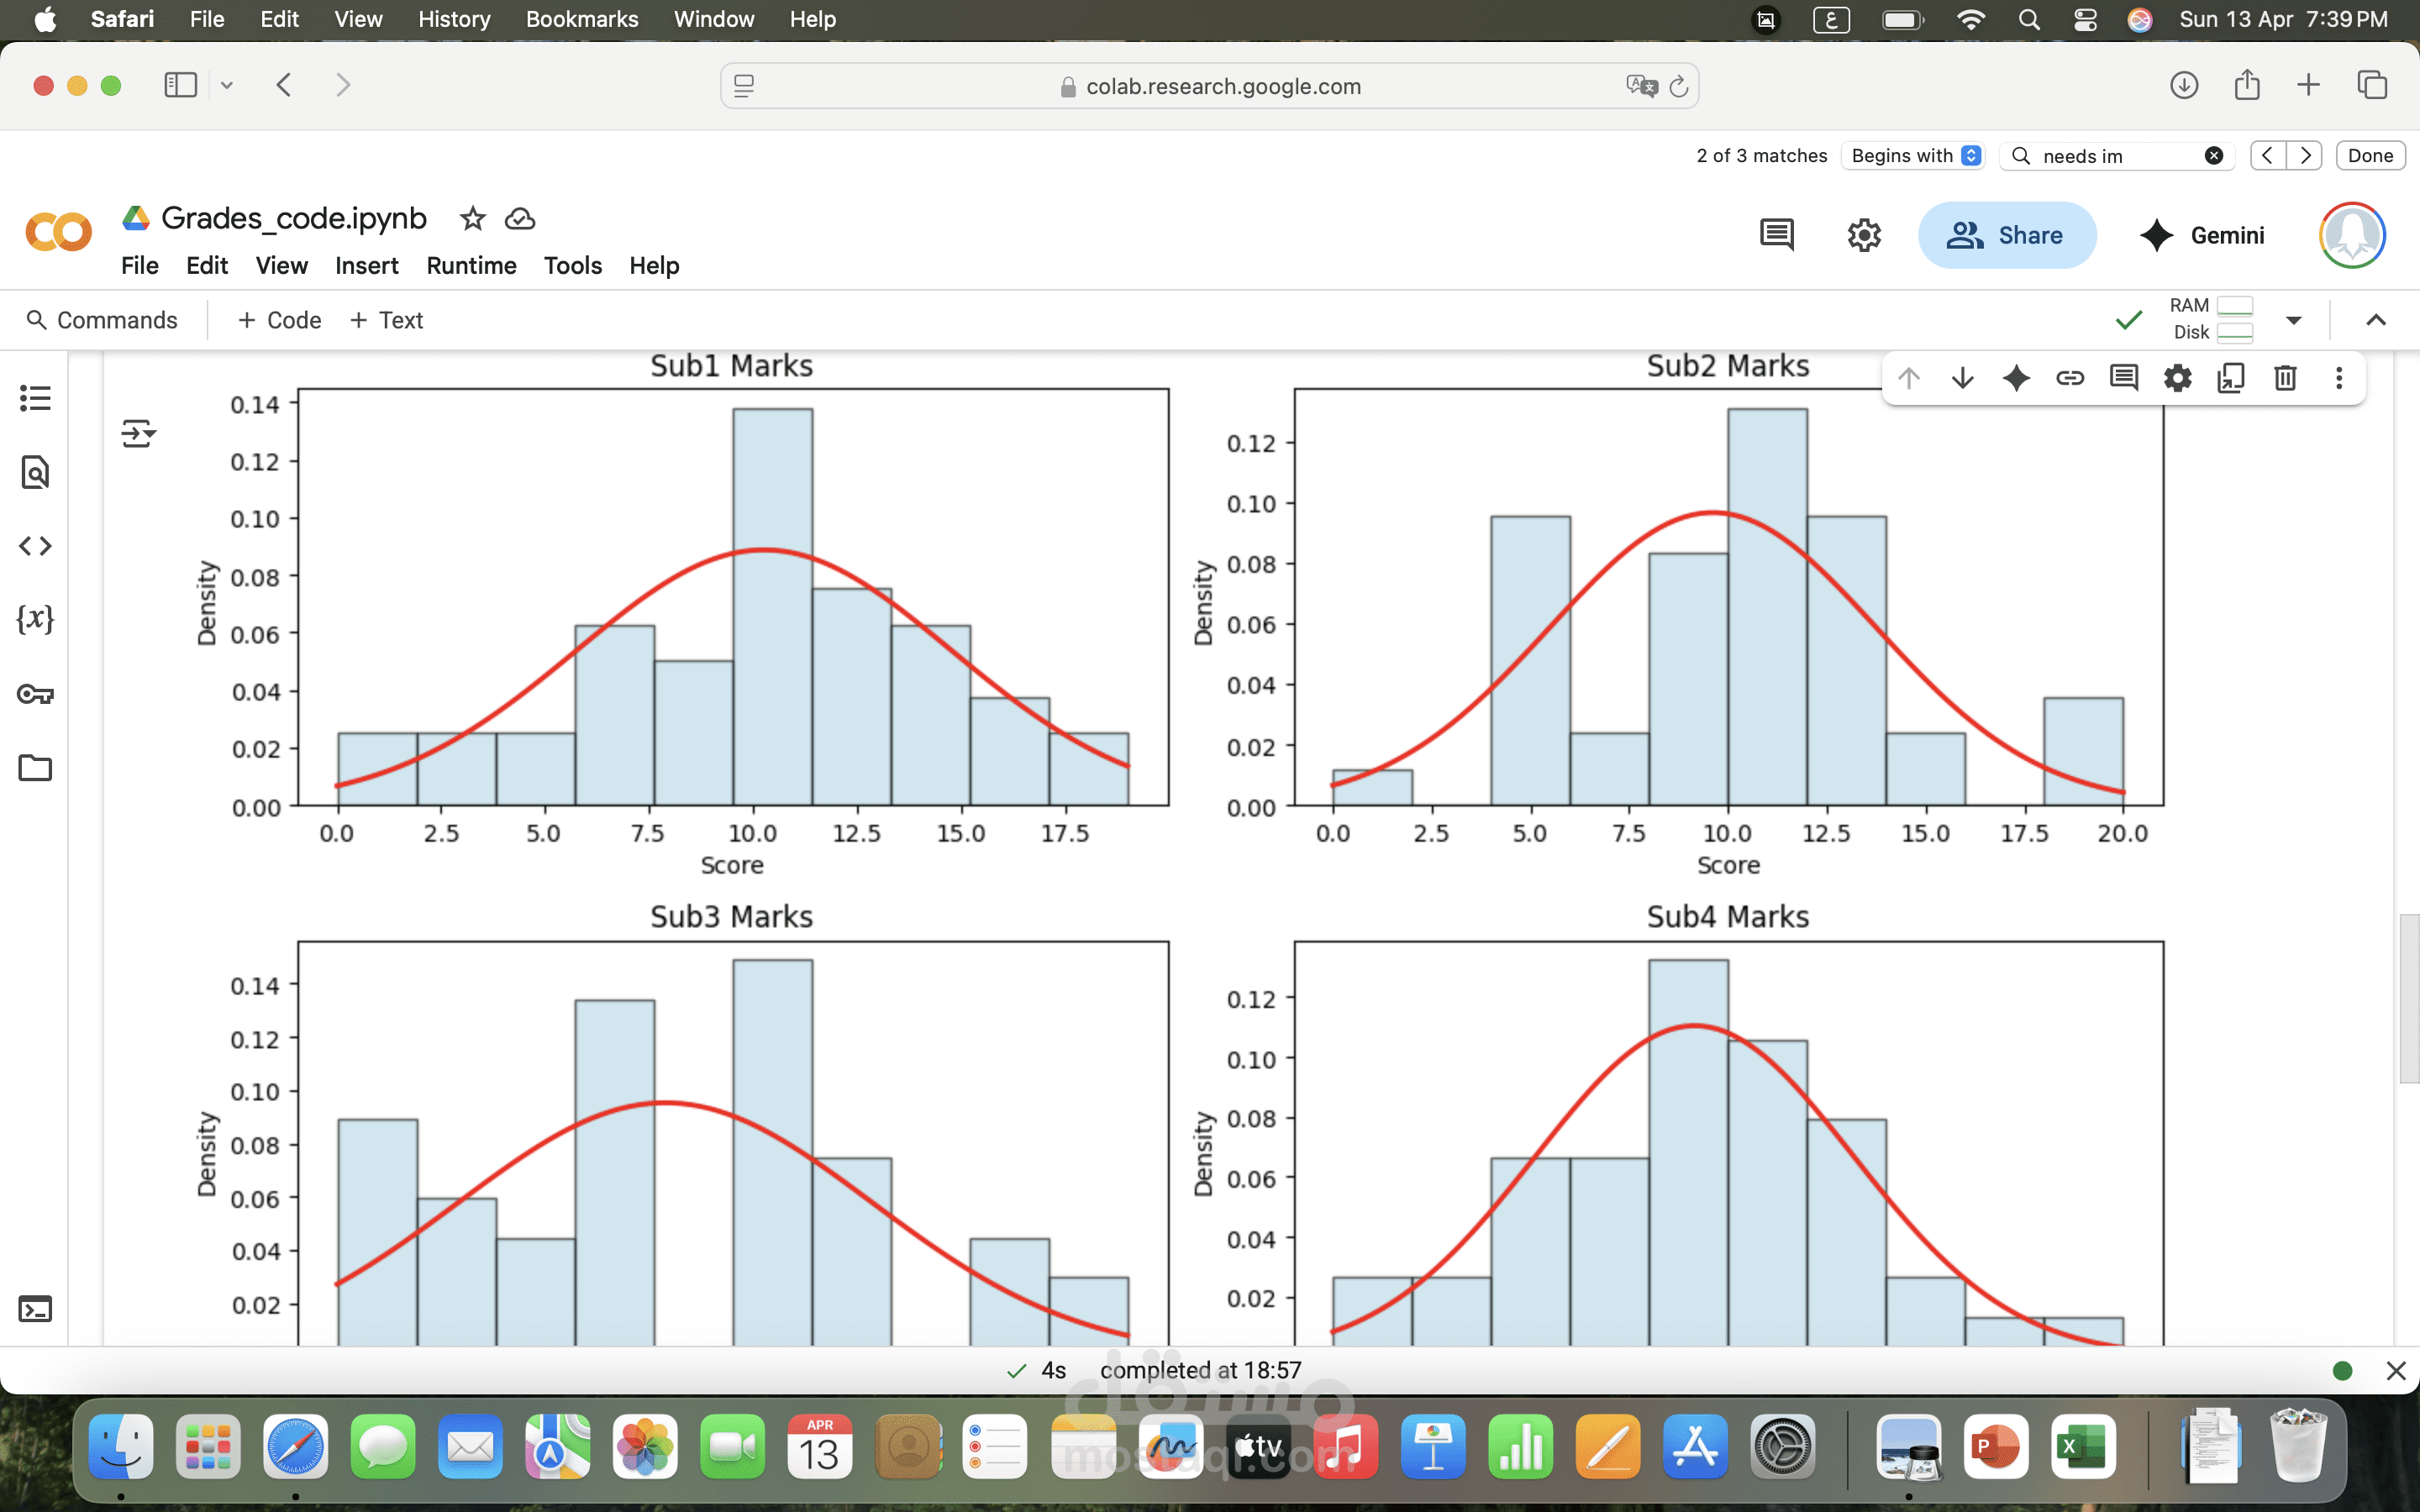Collapse the header with chevron up
This screenshot has width=2420, height=1512.
2376,320
